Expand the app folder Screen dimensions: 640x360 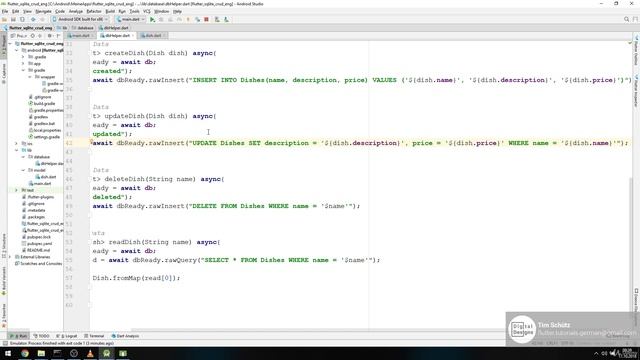(x=23, y=63)
